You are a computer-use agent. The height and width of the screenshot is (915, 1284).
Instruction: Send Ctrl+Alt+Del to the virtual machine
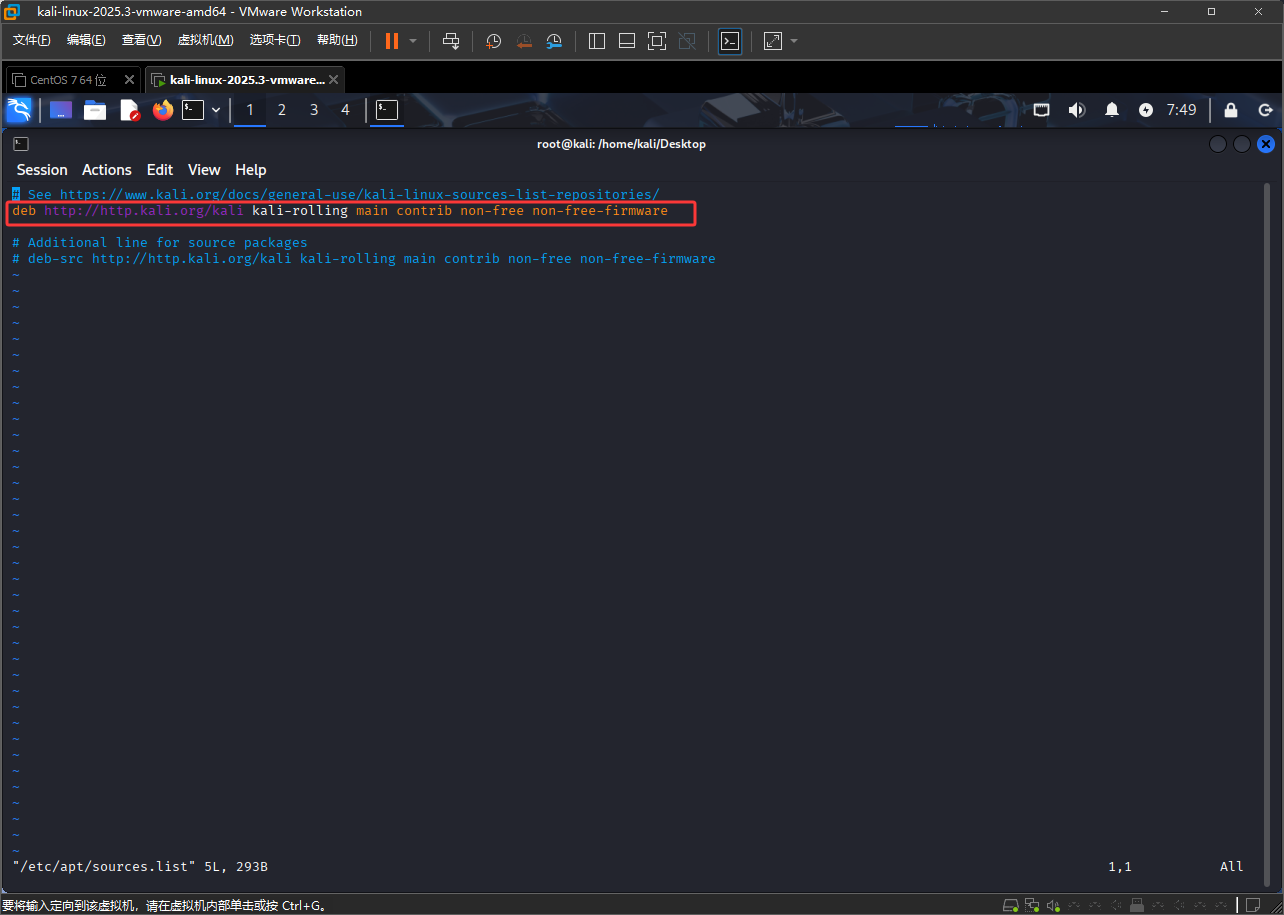(451, 41)
